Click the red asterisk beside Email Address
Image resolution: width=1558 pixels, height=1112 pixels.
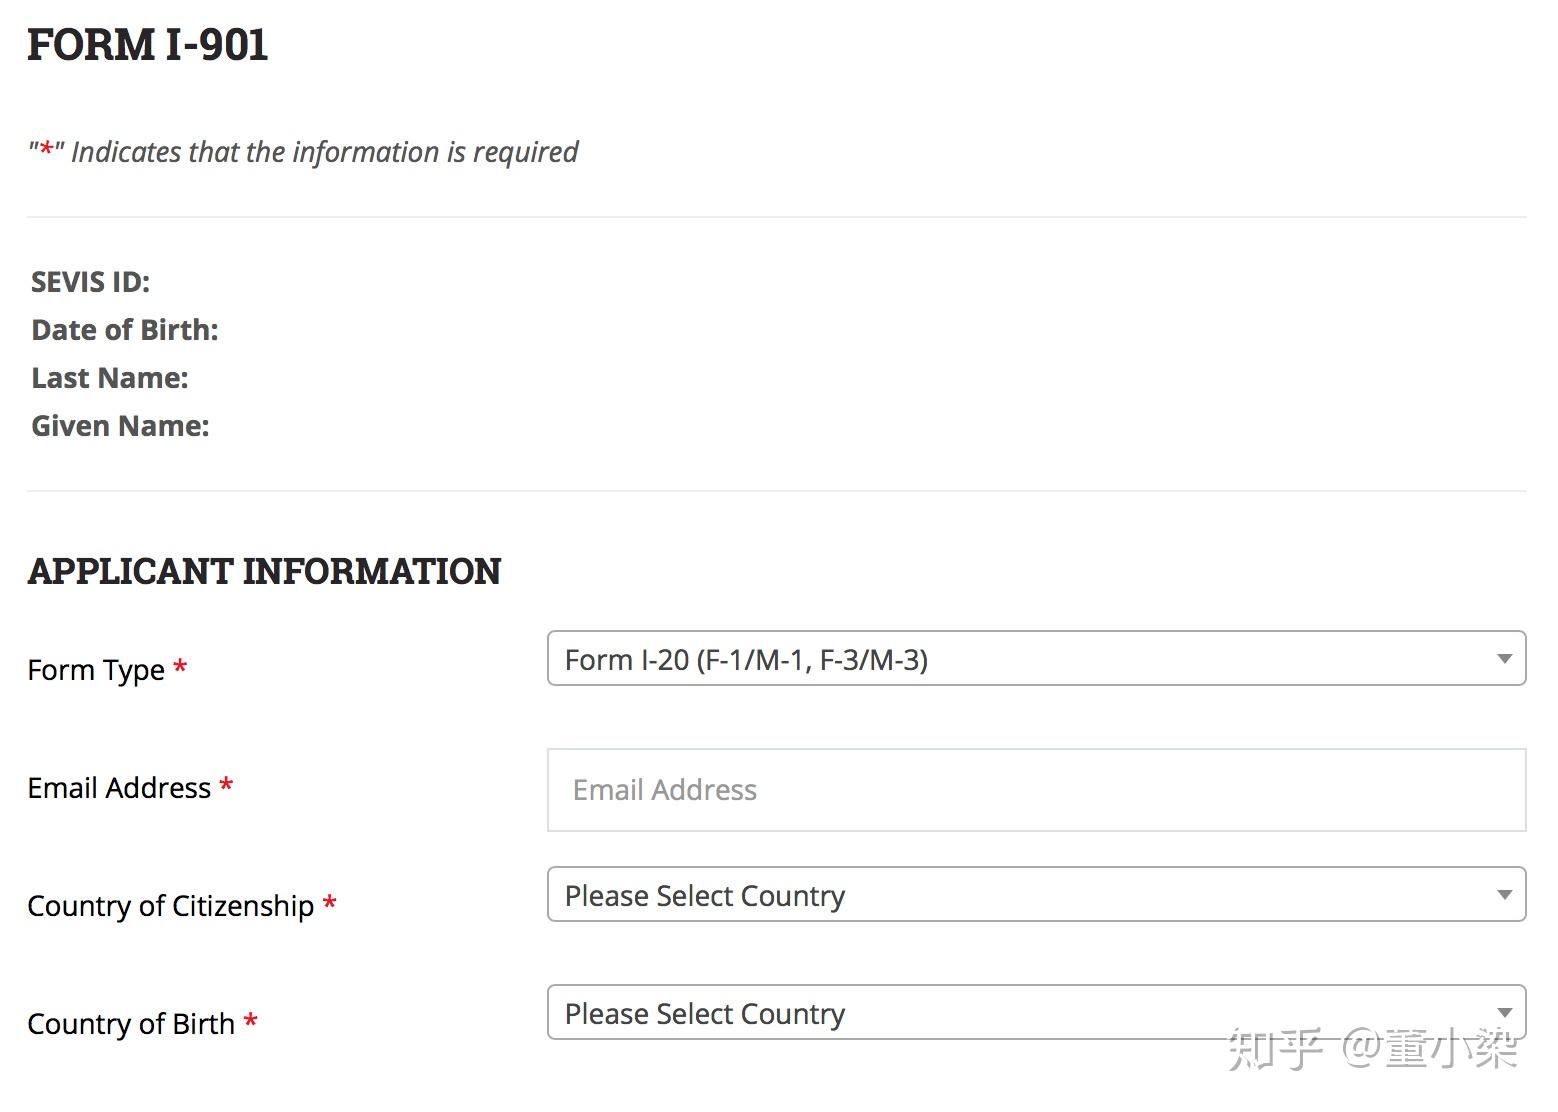pos(227,786)
